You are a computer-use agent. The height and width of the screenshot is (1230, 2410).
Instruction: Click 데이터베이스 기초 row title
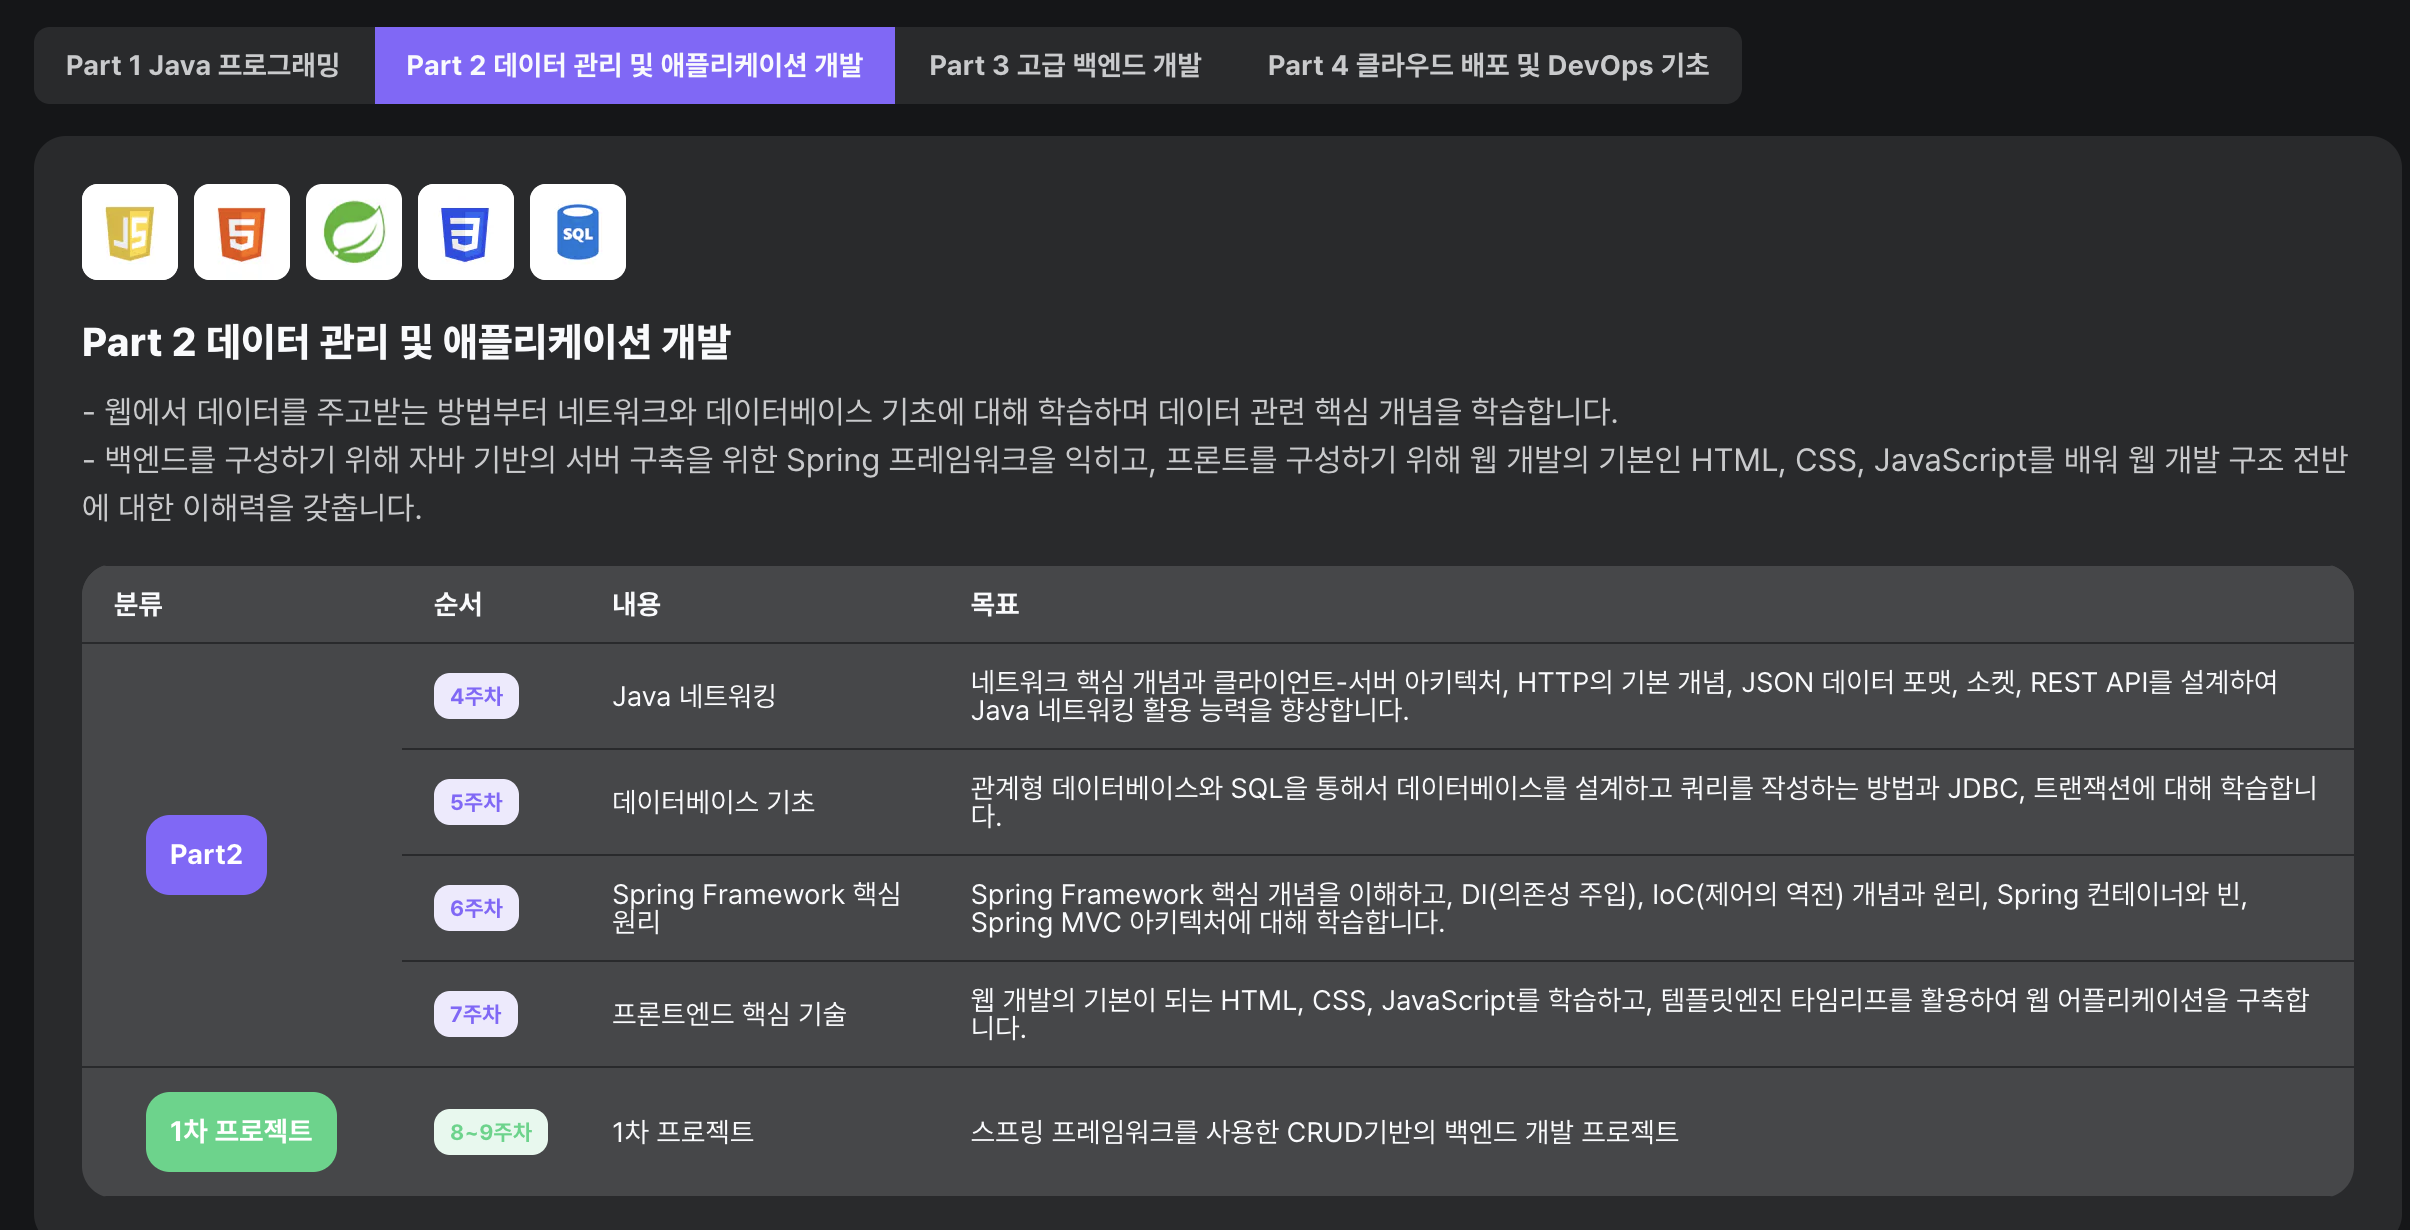tap(713, 802)
